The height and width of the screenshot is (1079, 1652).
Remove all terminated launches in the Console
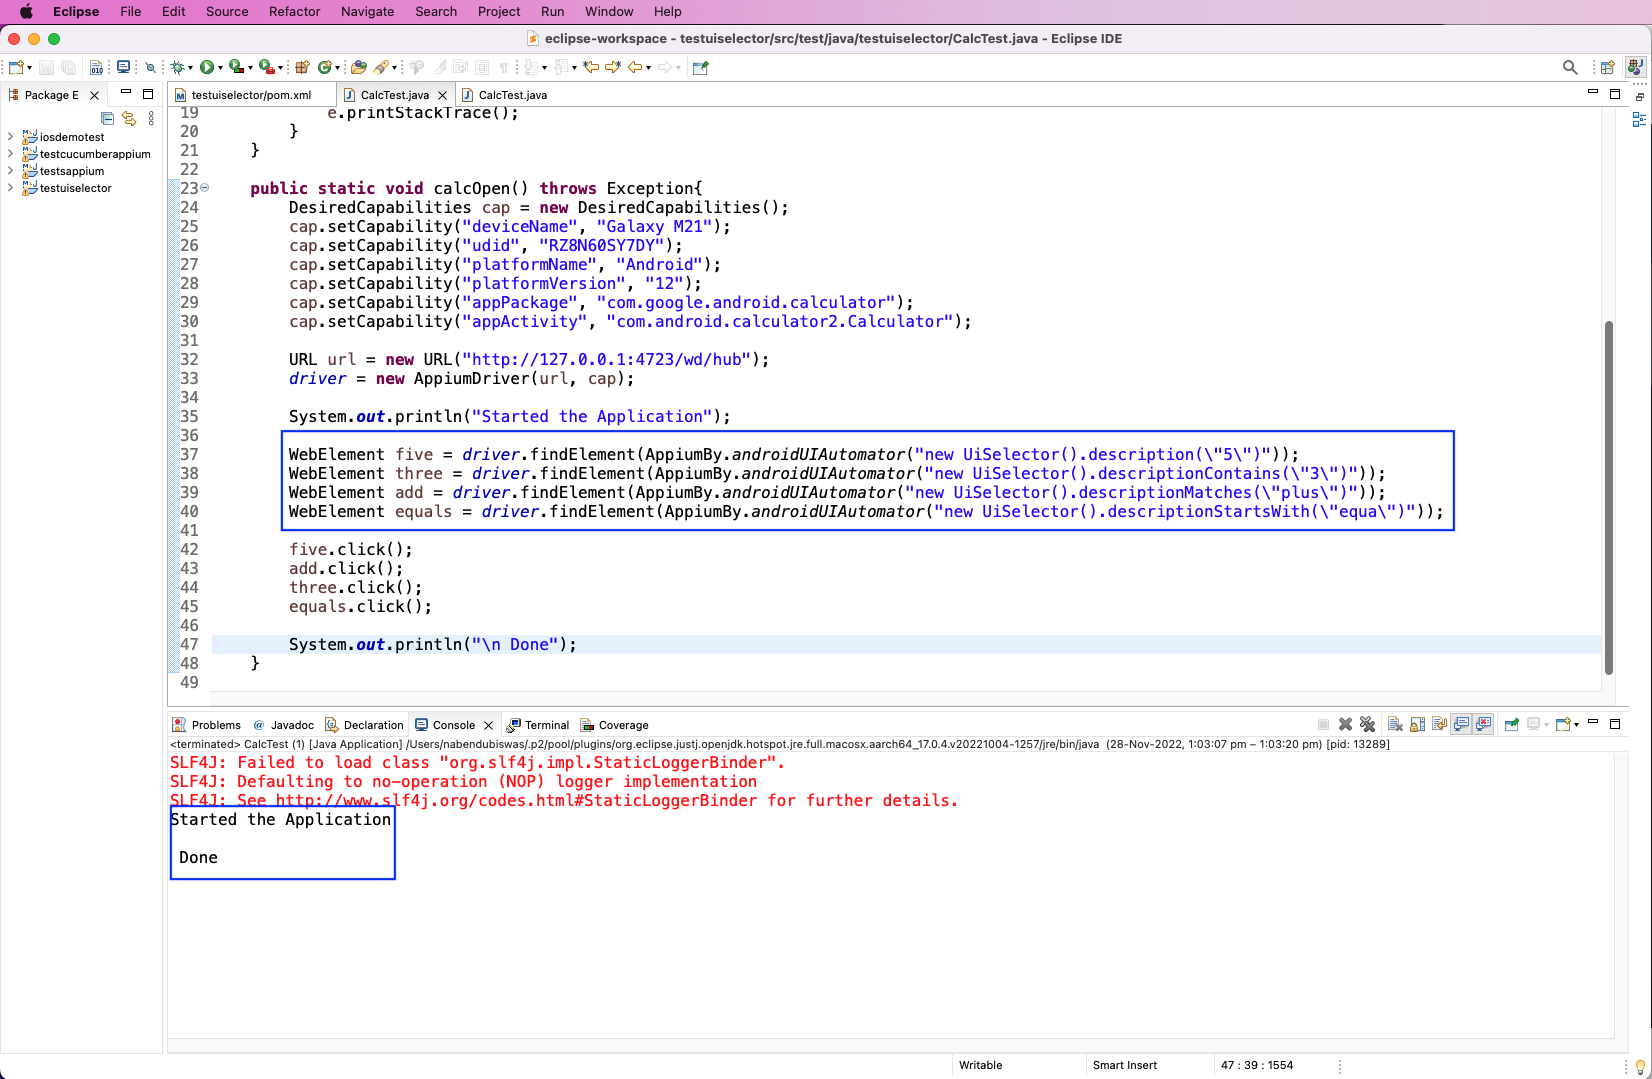[x=1367, y=724]
